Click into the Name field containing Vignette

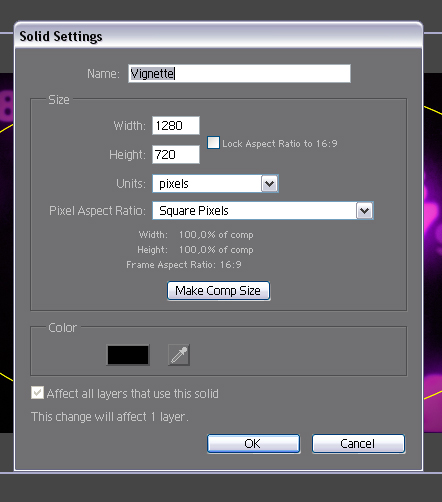[239, 73]
